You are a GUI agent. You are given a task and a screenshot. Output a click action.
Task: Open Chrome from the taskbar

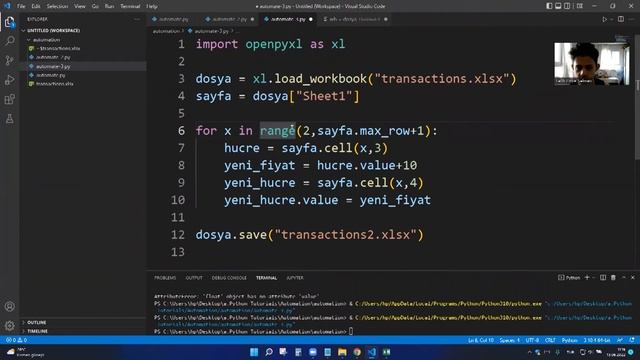(x=357, y=352)
